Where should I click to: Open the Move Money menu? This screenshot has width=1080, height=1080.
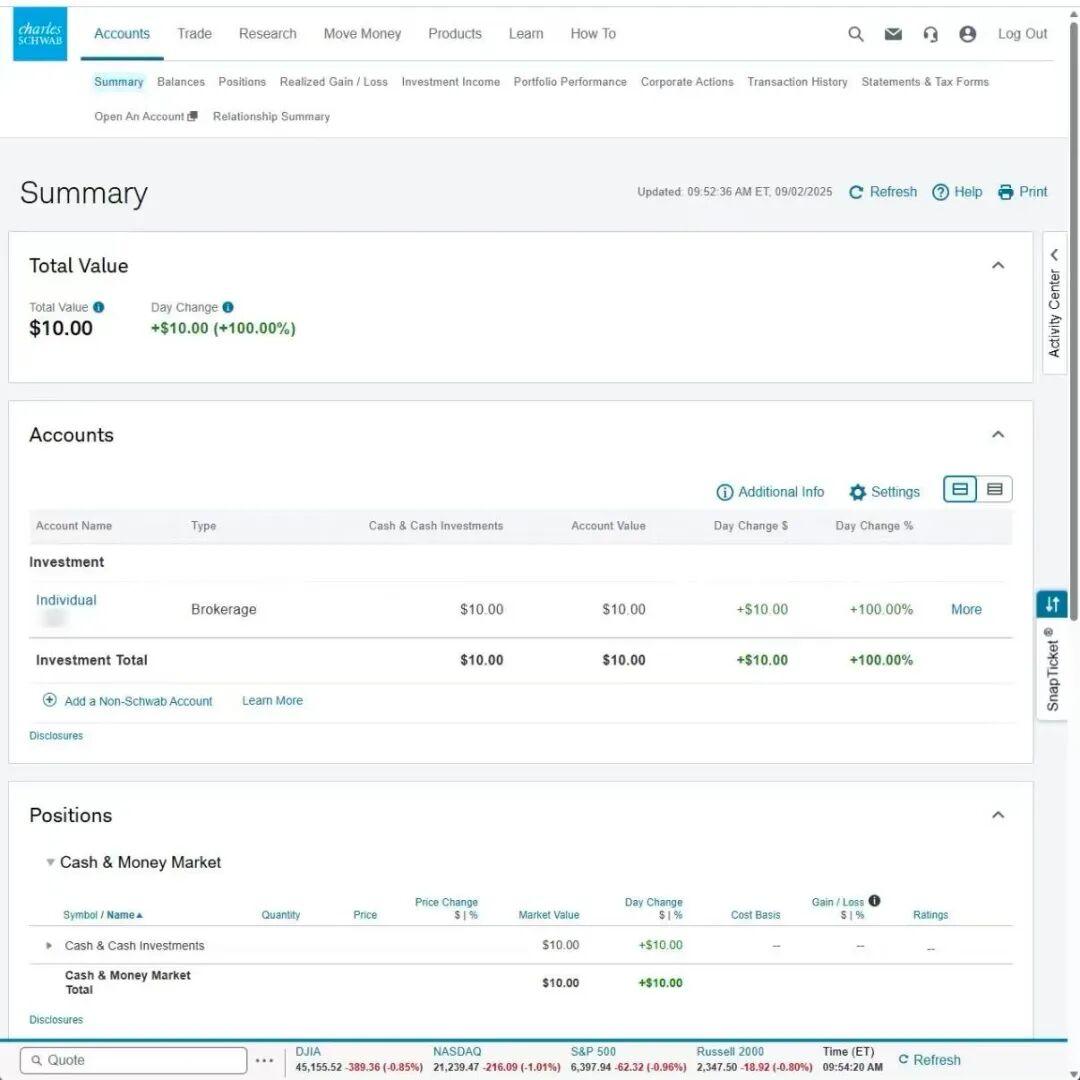click(362, 34)
